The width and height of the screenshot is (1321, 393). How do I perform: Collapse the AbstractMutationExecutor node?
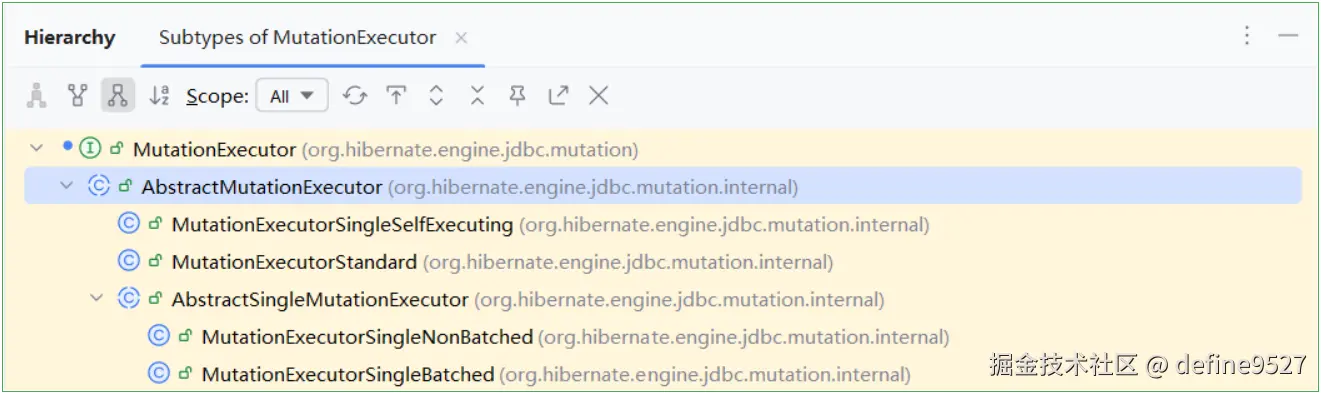(x=67, y=186)
